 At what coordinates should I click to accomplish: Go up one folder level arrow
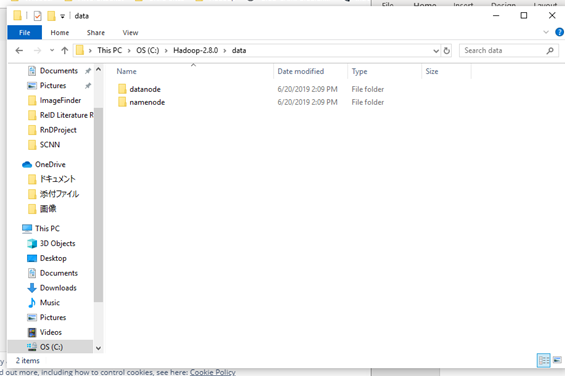[64, 50]
